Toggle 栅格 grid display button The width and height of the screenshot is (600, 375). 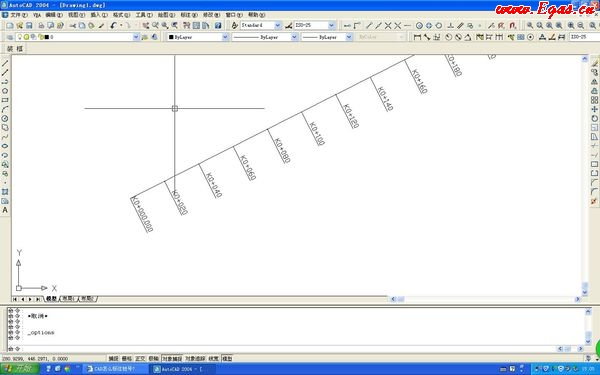click(x=127, y=359)
